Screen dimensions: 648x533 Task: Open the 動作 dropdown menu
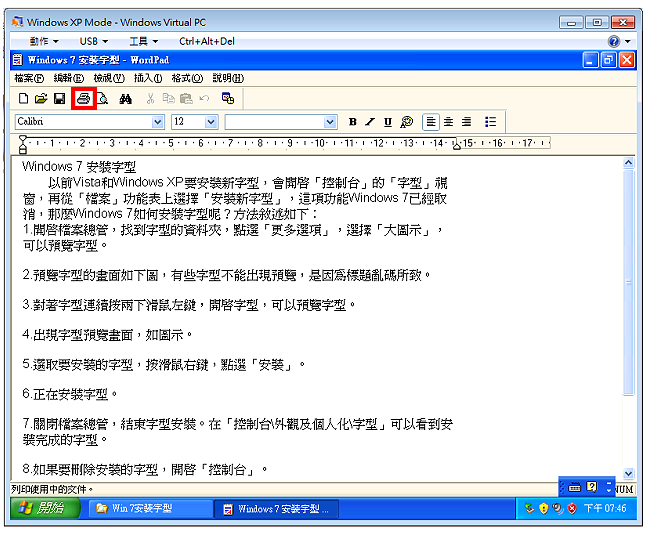(x=44, y=41)
